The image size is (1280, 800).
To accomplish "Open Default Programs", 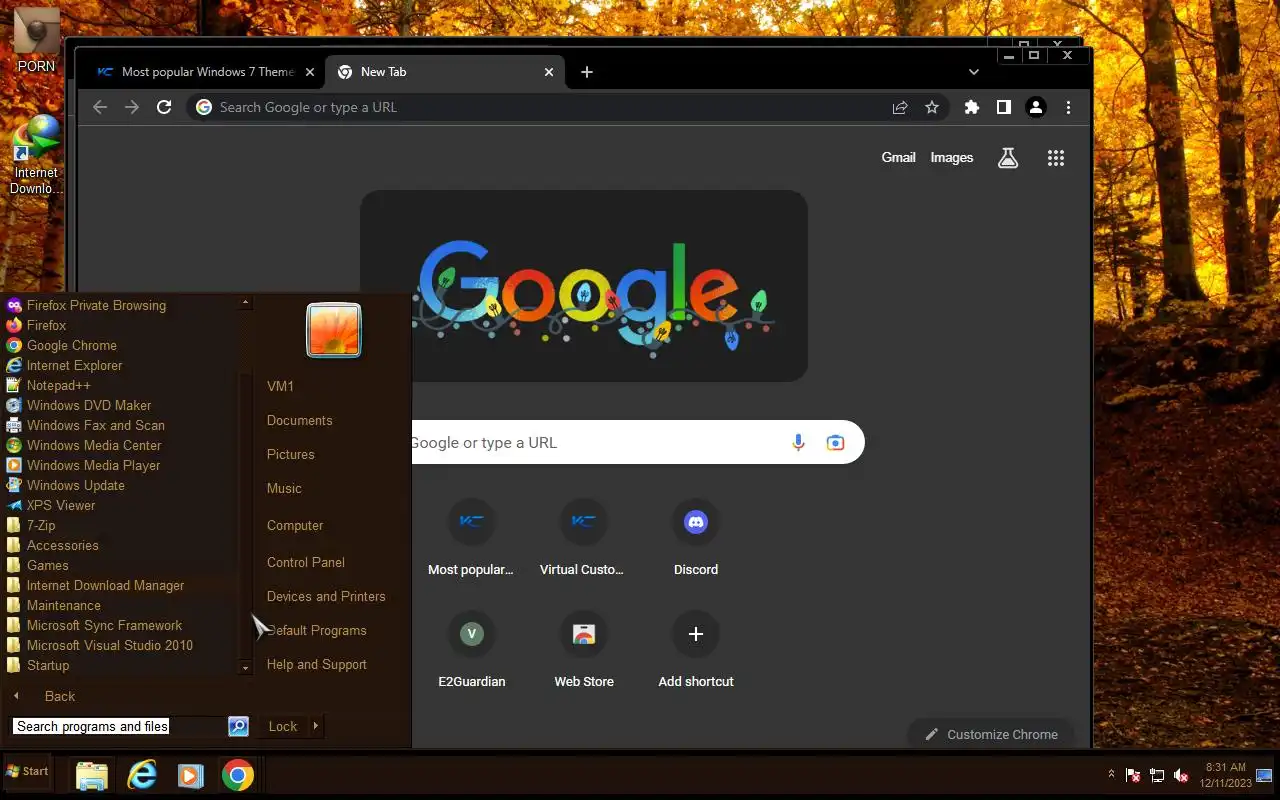I will [317, 630].
